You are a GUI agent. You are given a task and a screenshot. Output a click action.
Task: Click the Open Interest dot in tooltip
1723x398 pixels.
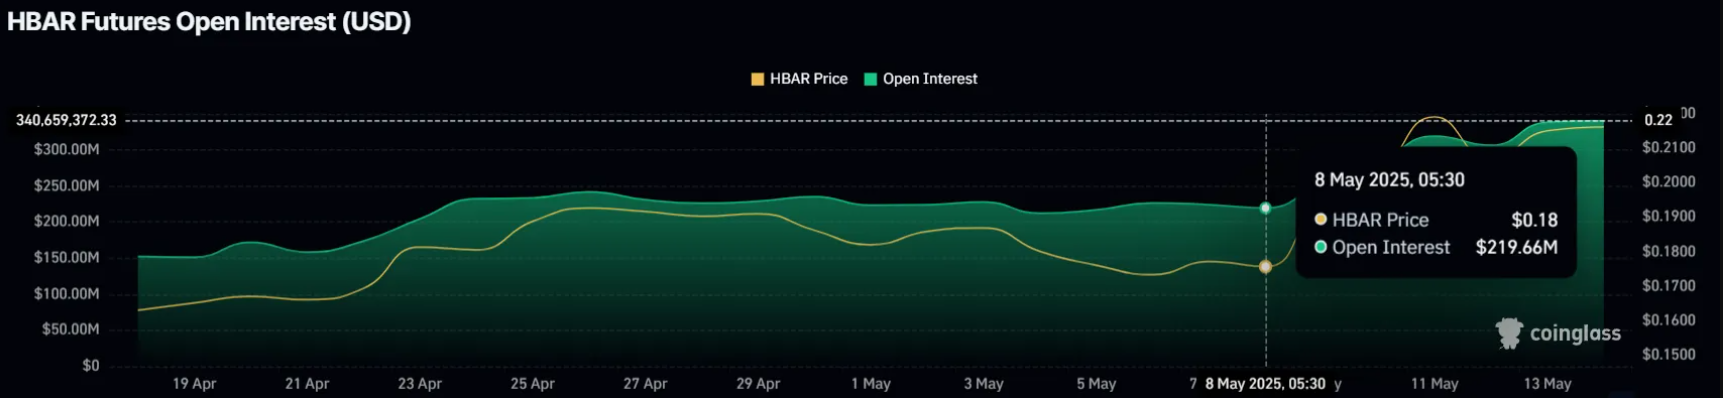[1321, 247]
